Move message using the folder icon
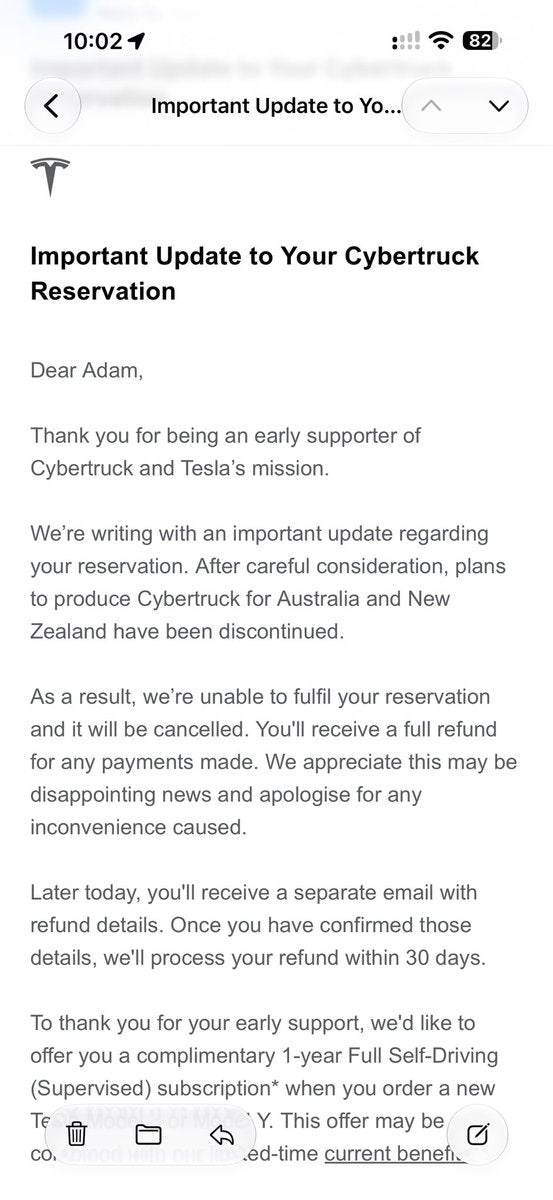Viewport: 553px width, 1200px height. pos(148,1133)
